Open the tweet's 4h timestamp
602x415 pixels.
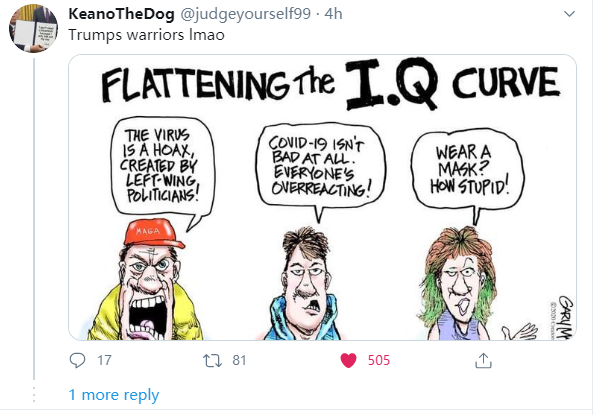coord(334,14)
